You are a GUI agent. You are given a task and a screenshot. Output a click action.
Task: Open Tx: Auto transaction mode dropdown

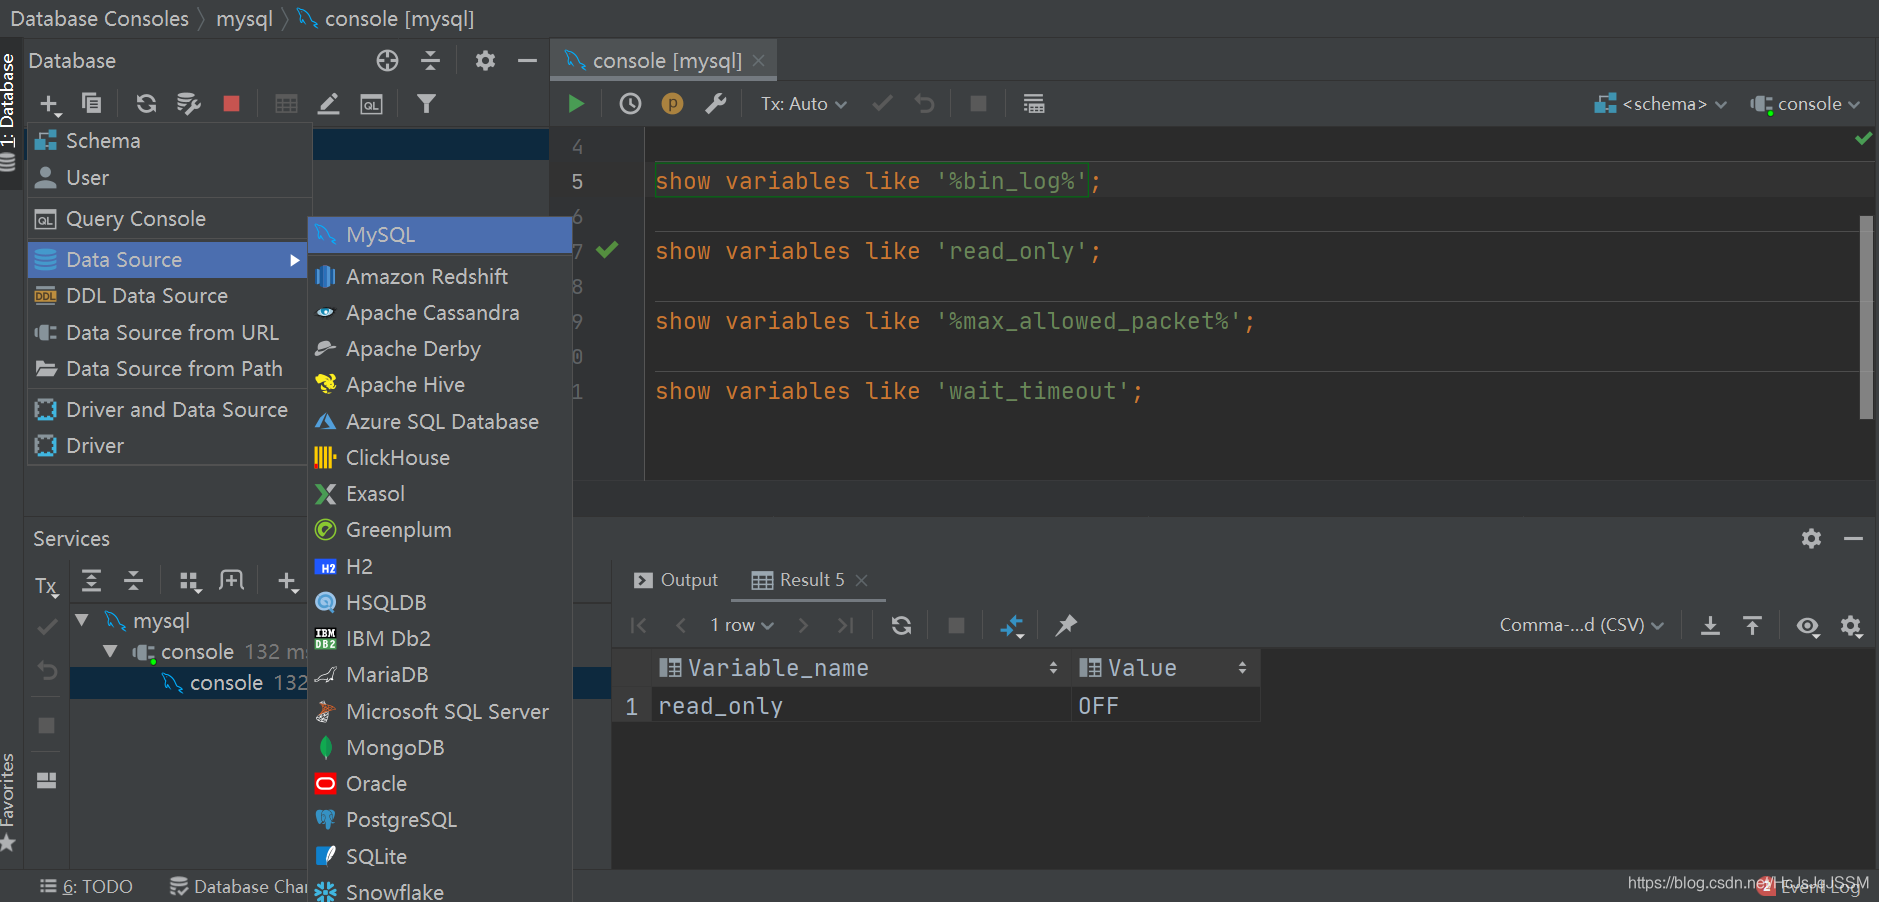[x=803, y=104]
